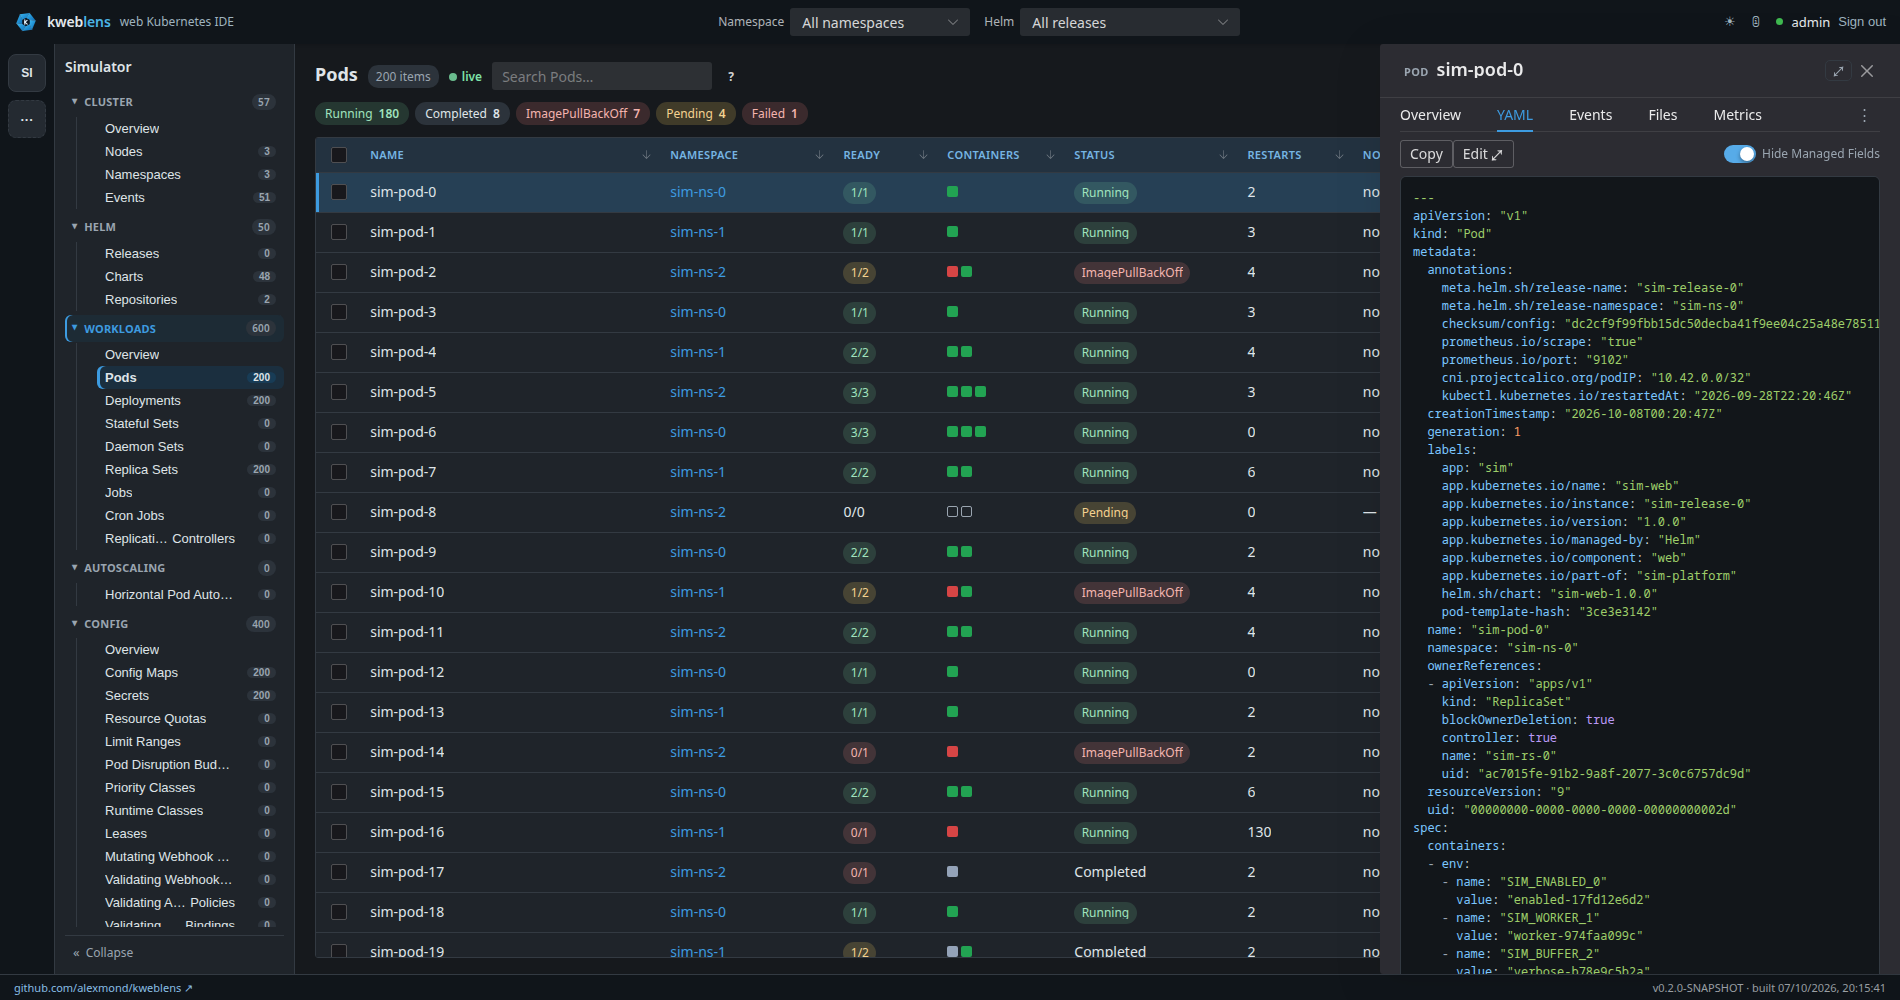Switch to the Events tab in pod panel
1900x1000 pixels.
(x=1590, y=116)
